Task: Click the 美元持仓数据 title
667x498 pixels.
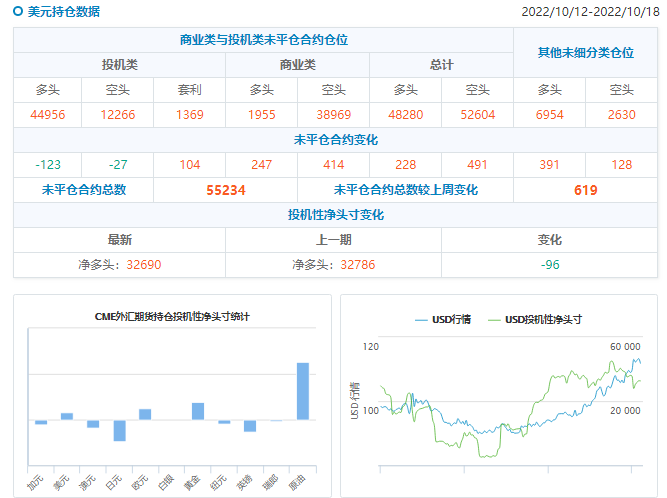Action: (61, 12)
